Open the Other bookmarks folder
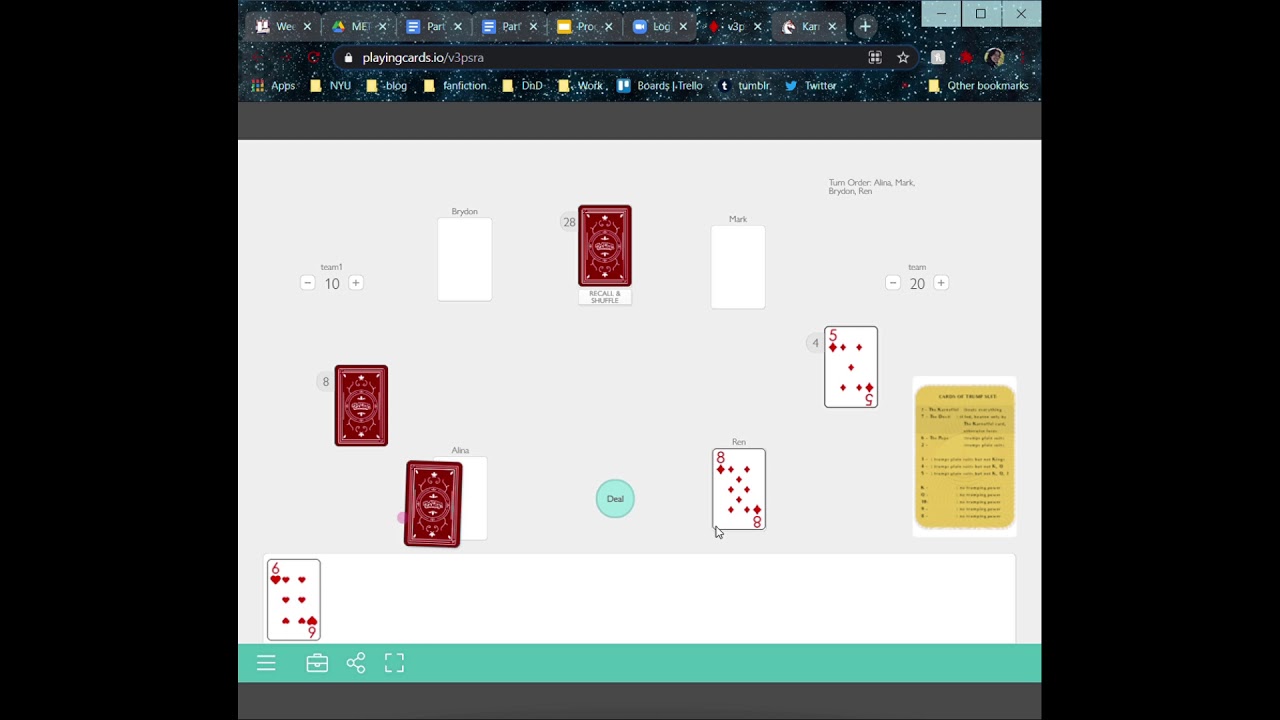Image resolution: width=1280 pixels, height=720 pixels. pyautogui.click(x=977, y=86)
